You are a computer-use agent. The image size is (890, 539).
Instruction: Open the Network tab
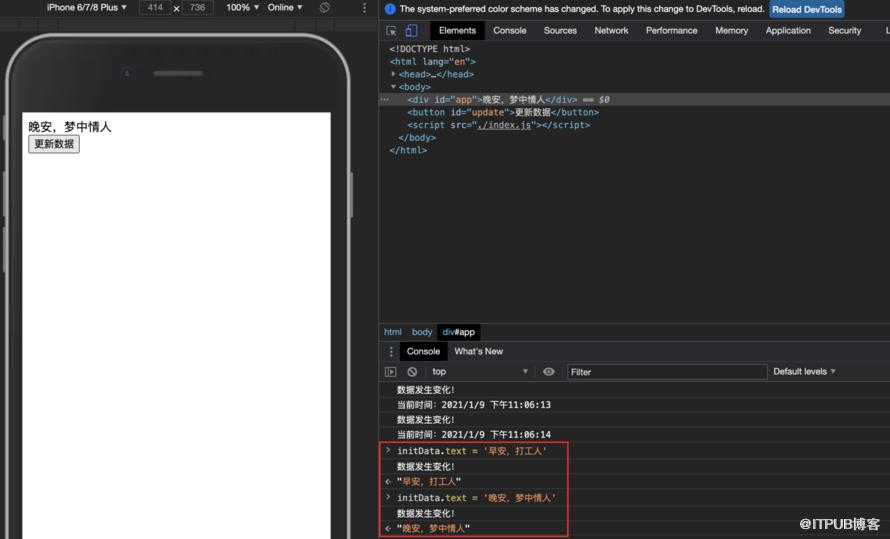point(611,31)
